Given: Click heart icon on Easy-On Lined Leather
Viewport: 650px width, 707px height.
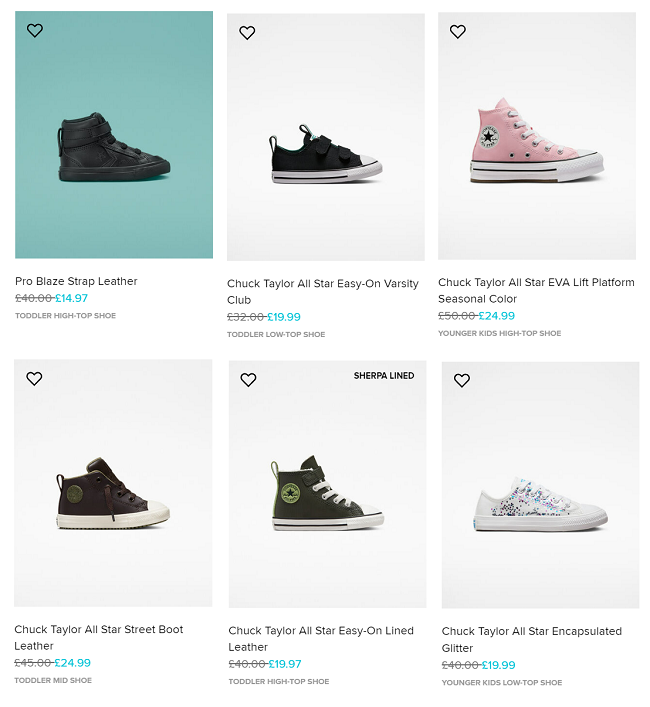Looking at the screenshot, I should (x=248, y=380).
